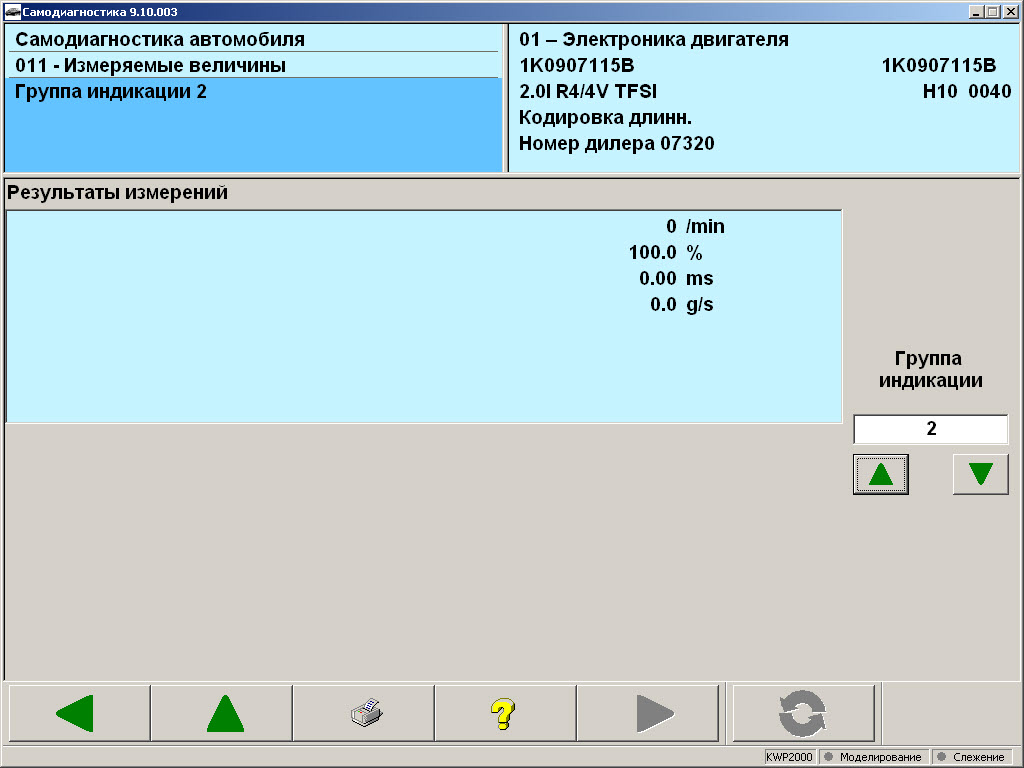The image size is (1024, 768).
Task: Click the gray right-arrow forward button
Action: [x=647, y=713]
